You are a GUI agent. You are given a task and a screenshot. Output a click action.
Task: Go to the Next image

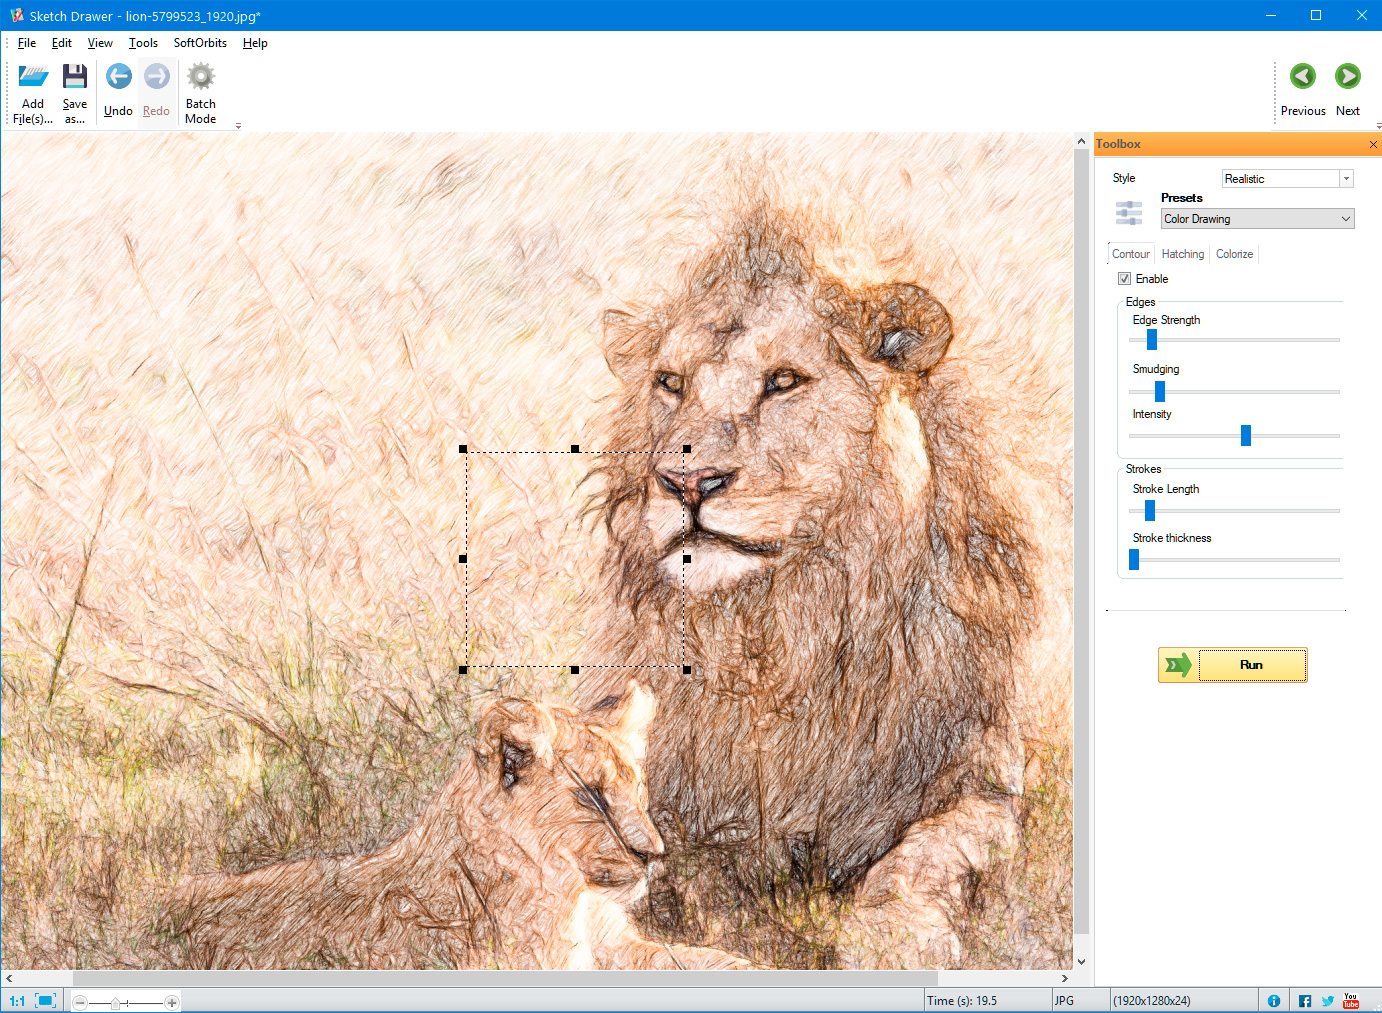click(x=1347, y=78)
